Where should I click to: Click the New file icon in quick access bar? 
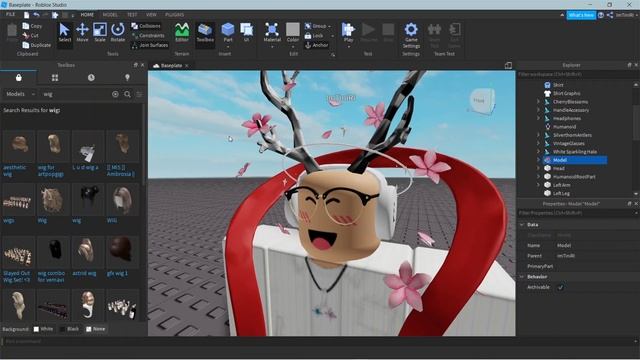click(x=27, y=15)
